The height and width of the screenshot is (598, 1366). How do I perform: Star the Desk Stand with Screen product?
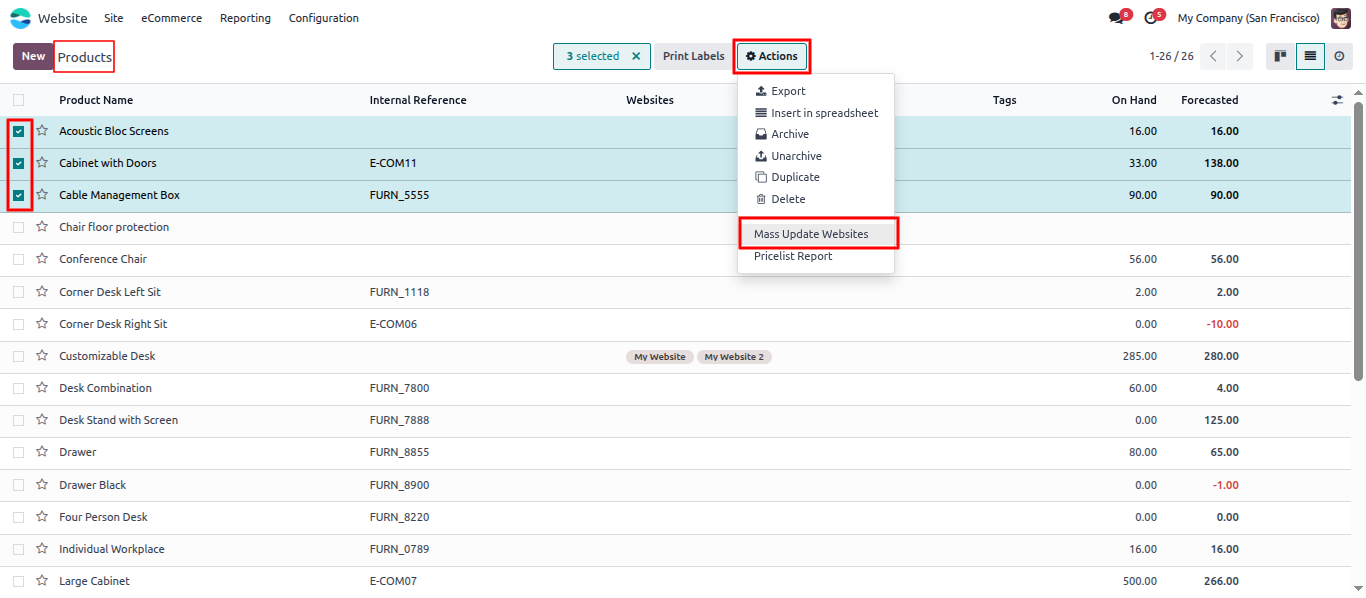pyautogui.click(x=42, y=420)
